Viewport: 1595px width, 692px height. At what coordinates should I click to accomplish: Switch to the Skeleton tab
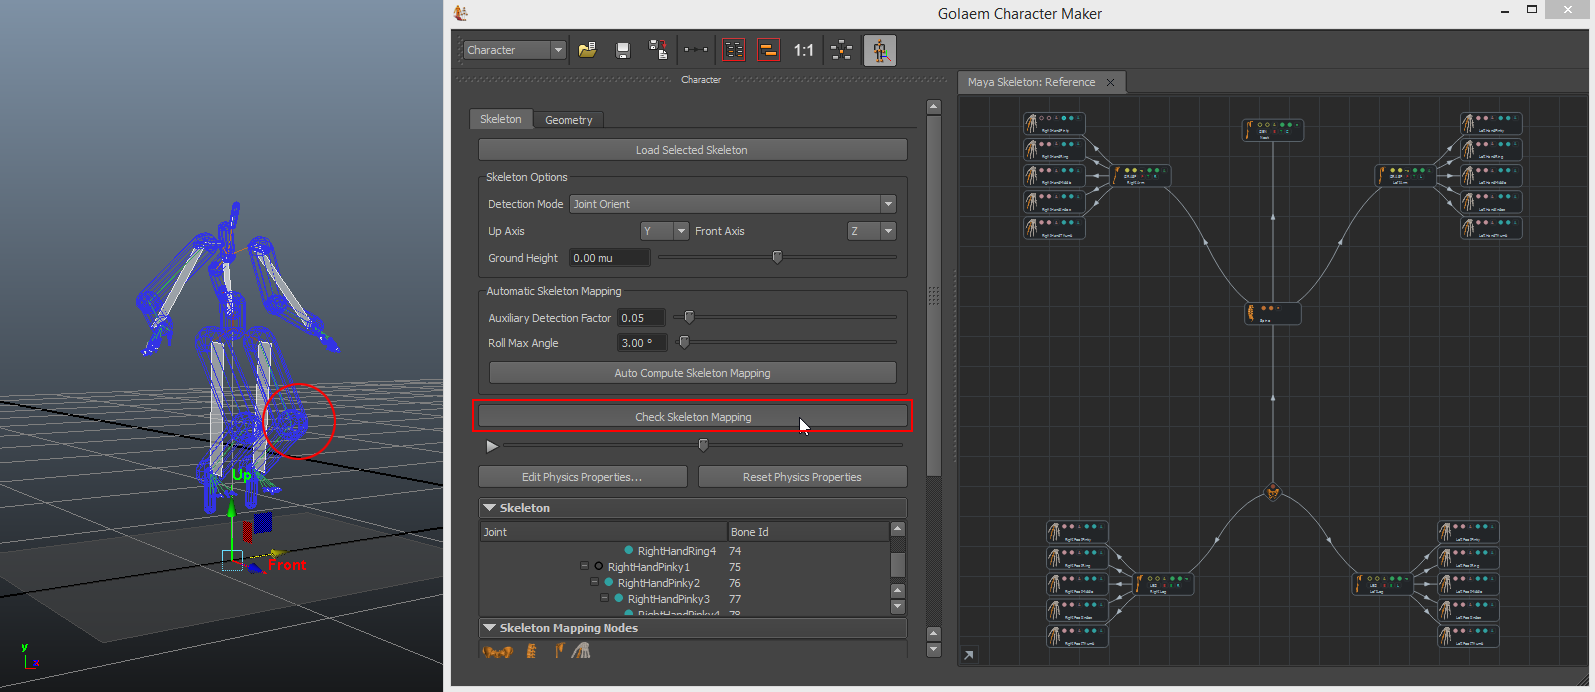(x=501, y=119)
